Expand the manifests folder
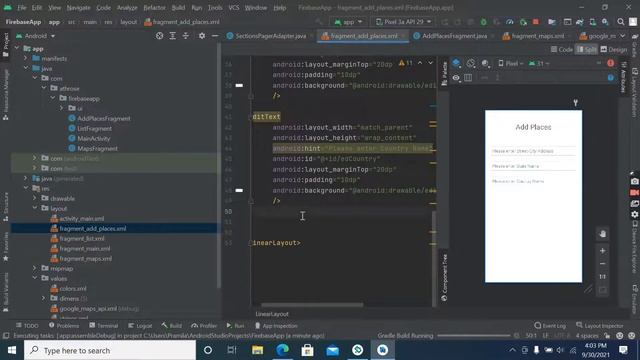Screen dimensions: 640x360 click(x=26, y=58)
